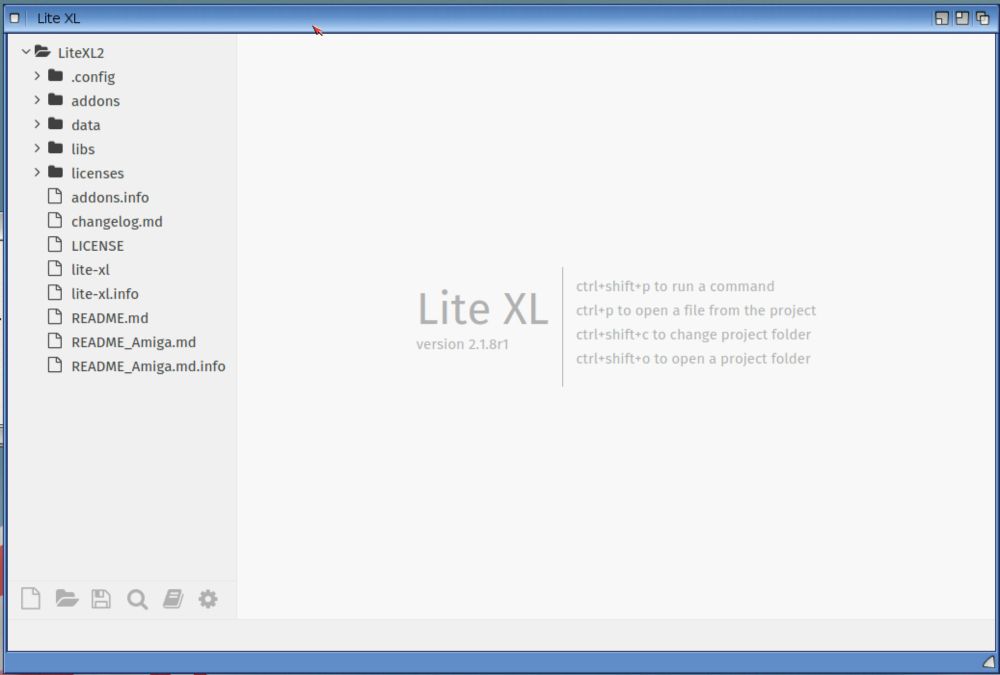Open file using the open-folder toolbar icon
Viewport: 1000px width, 675px height.
click(x=66, y=598)
